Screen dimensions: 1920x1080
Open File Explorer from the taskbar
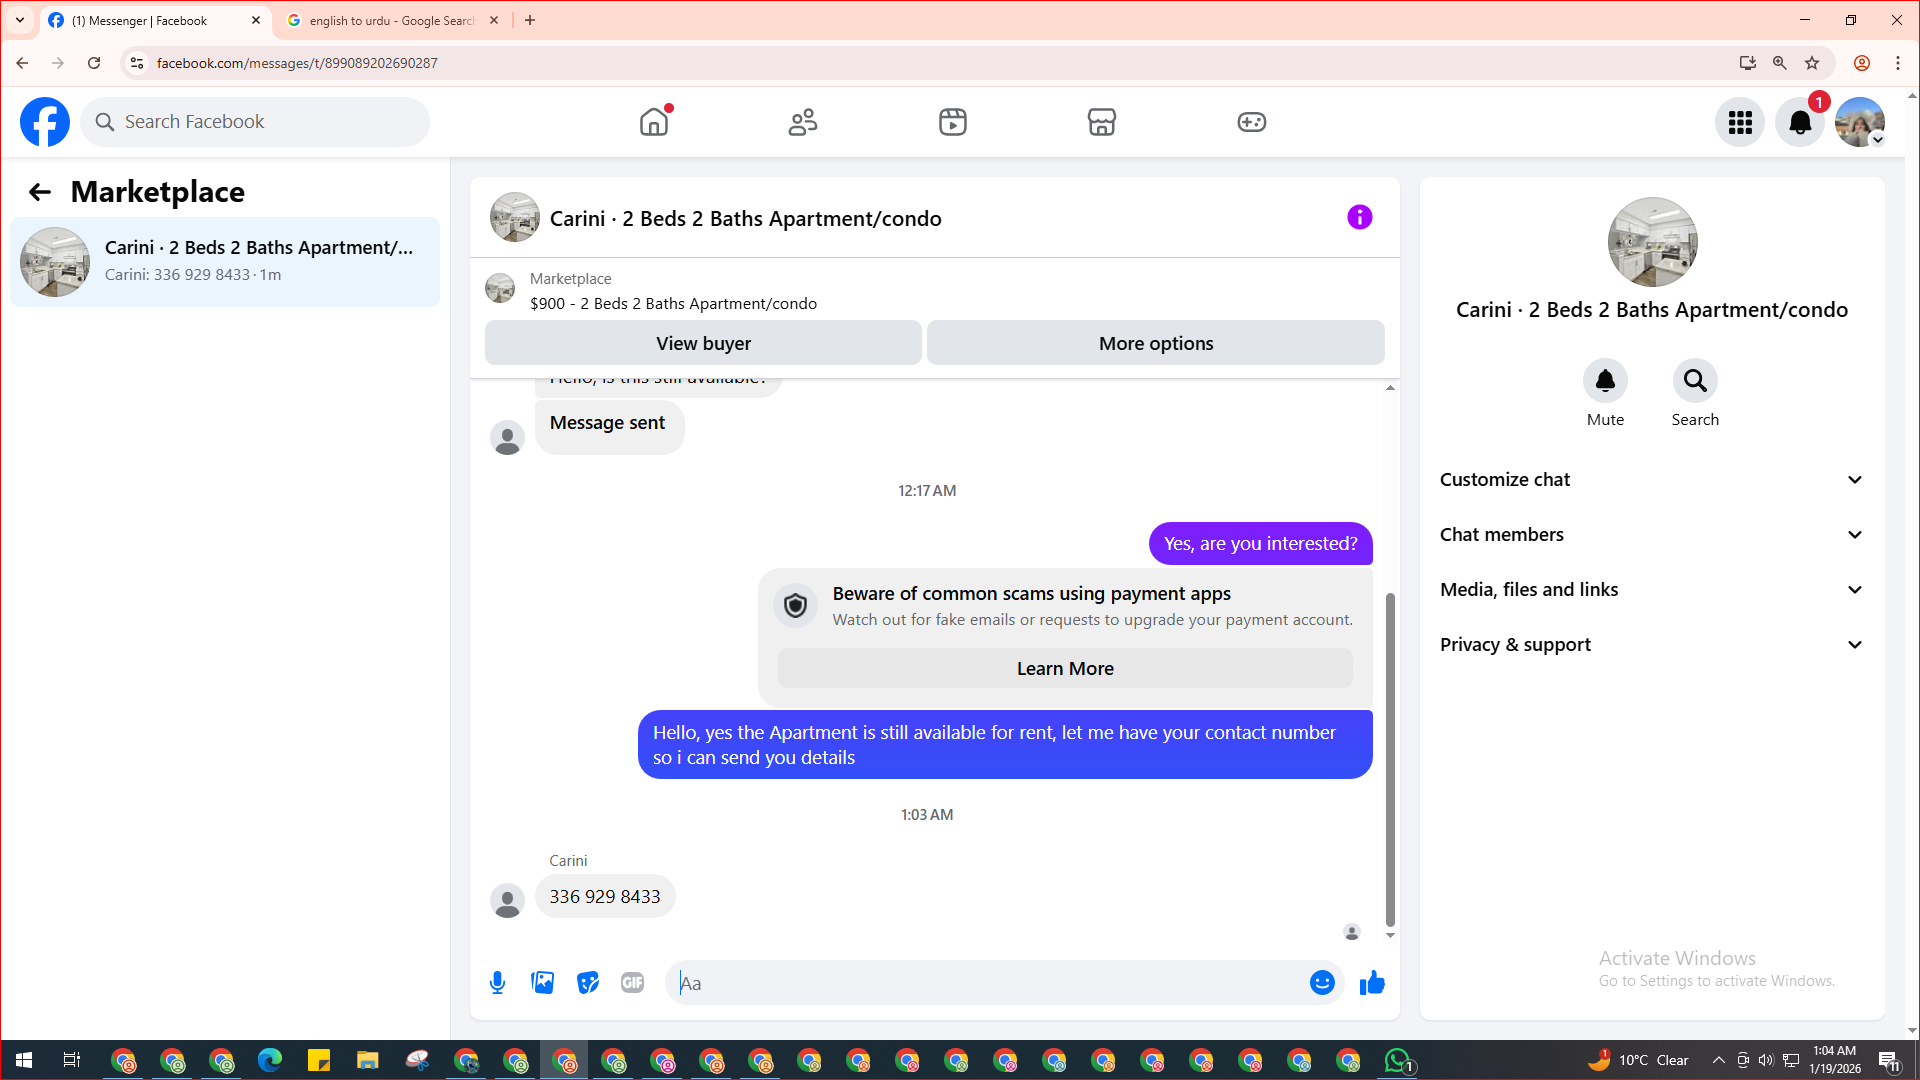[368, 1060]
